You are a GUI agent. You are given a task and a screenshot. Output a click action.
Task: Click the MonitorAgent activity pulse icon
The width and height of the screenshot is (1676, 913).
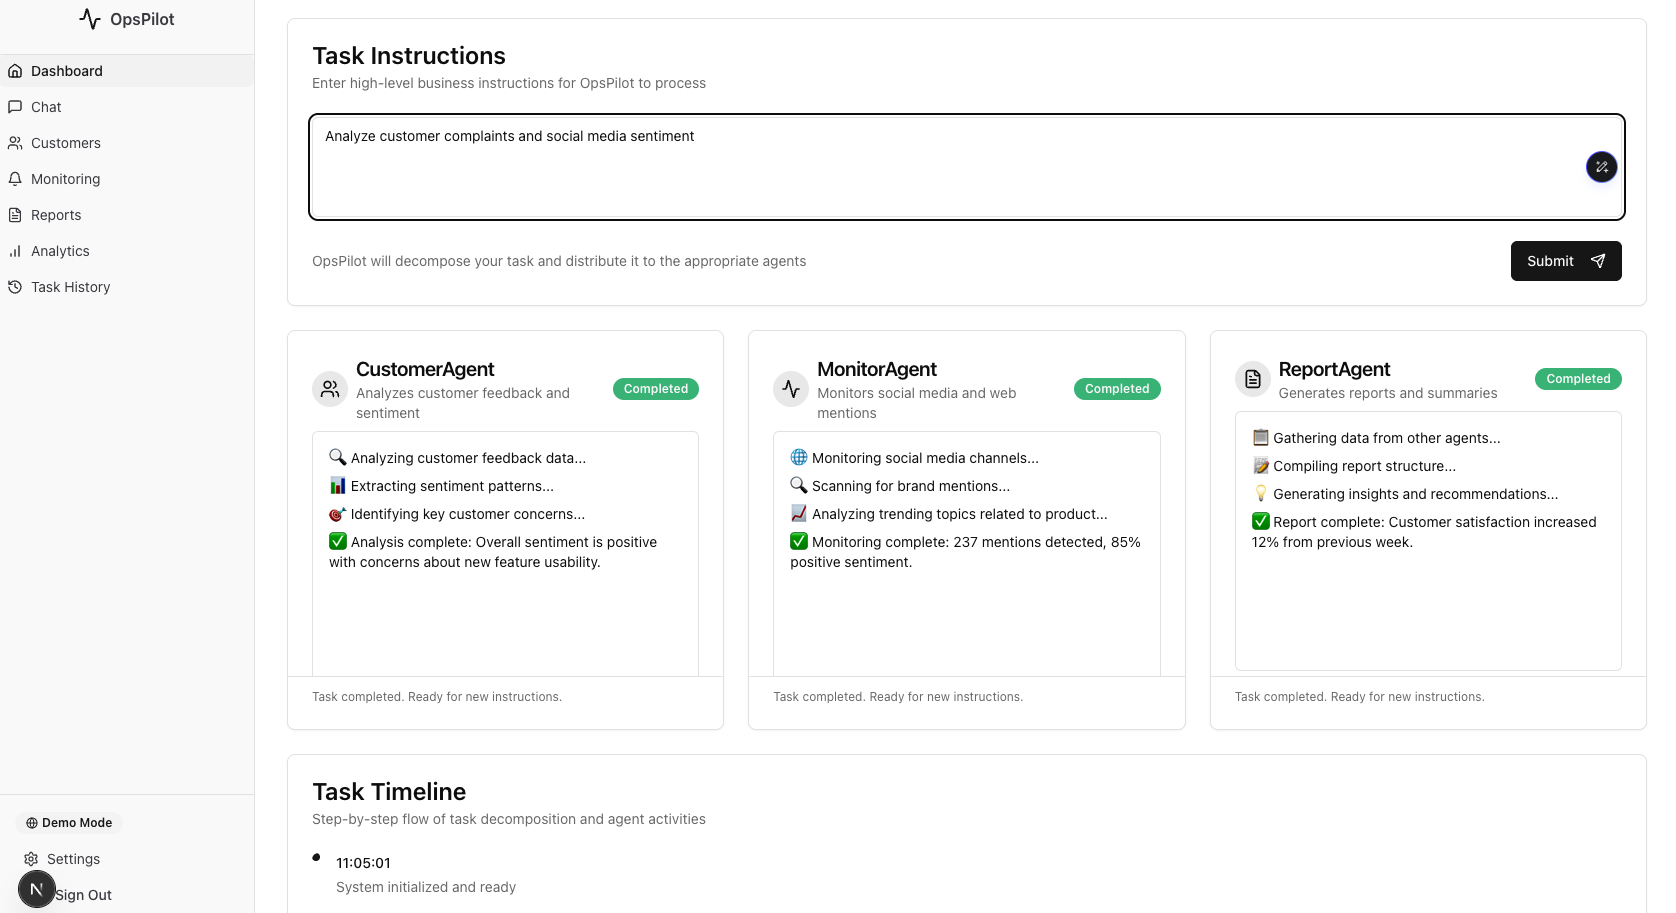click(791, 389)
